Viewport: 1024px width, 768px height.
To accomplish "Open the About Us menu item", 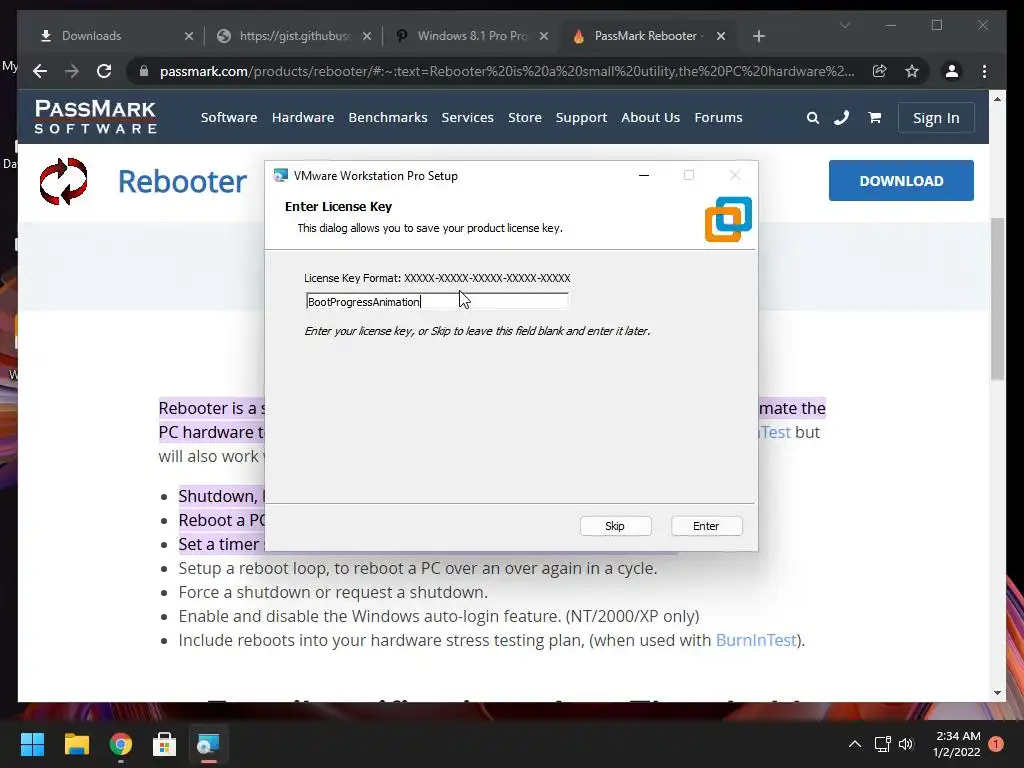I will tap(650, 118).
